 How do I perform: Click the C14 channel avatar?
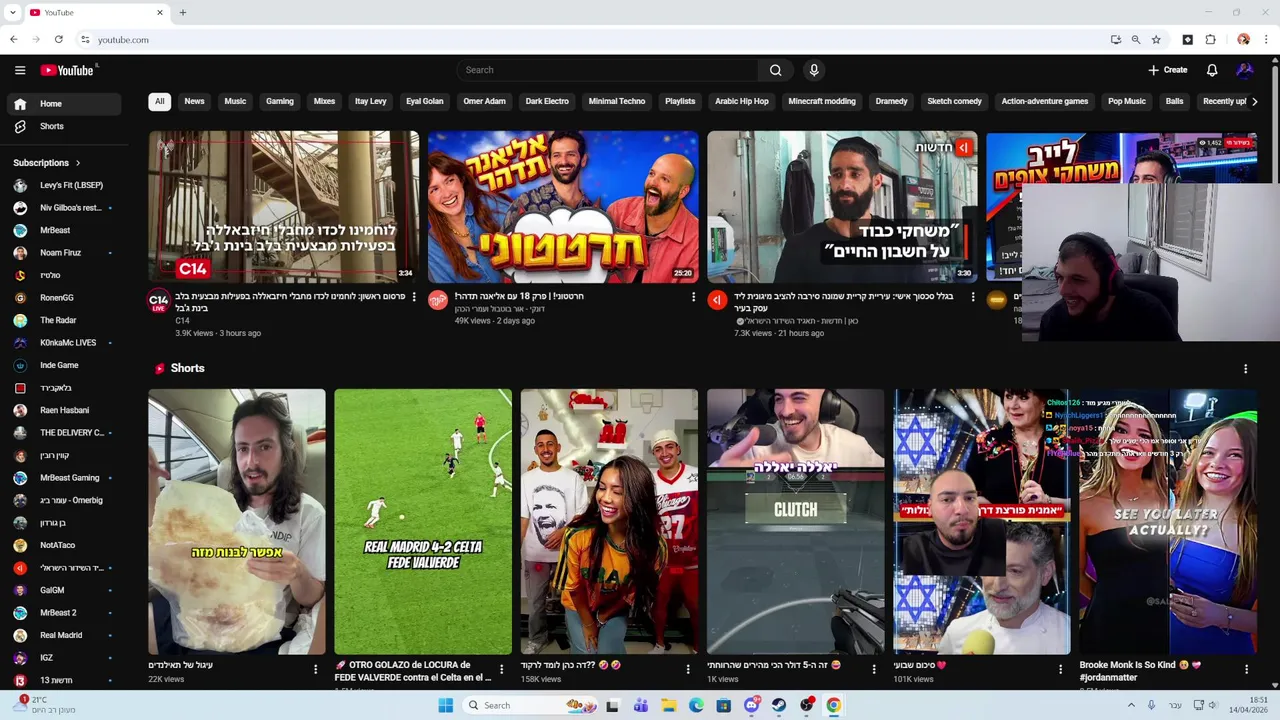pos(159,301)
